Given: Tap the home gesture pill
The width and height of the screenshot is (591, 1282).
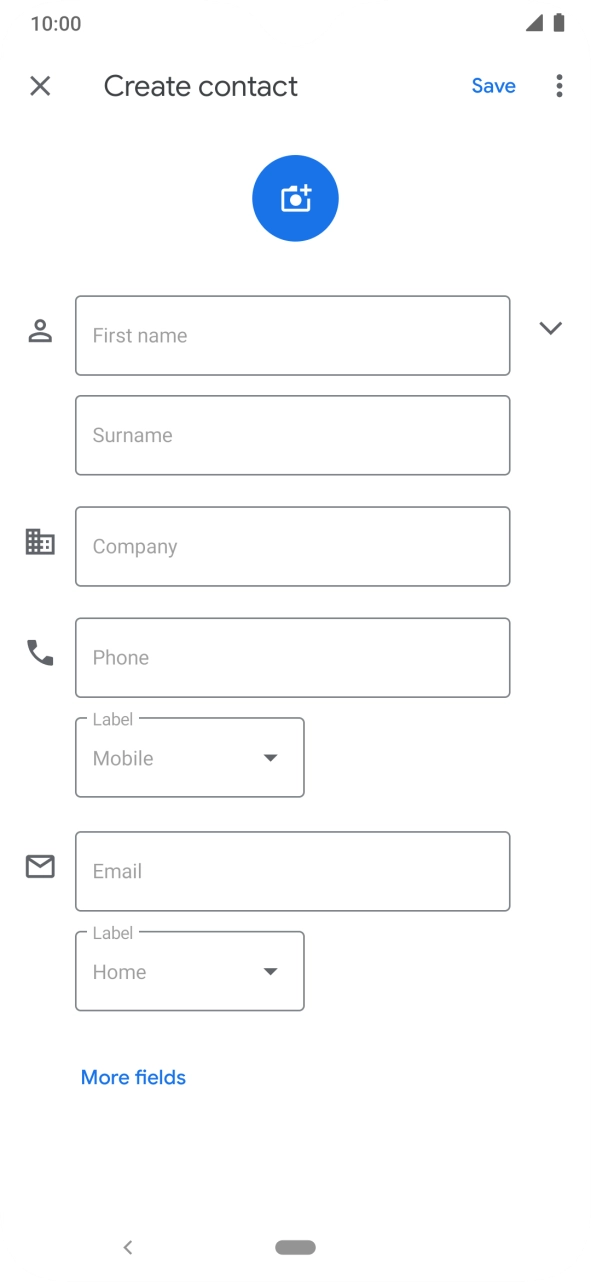Looking at the screenshot, I should click(x=295, y=1246).
